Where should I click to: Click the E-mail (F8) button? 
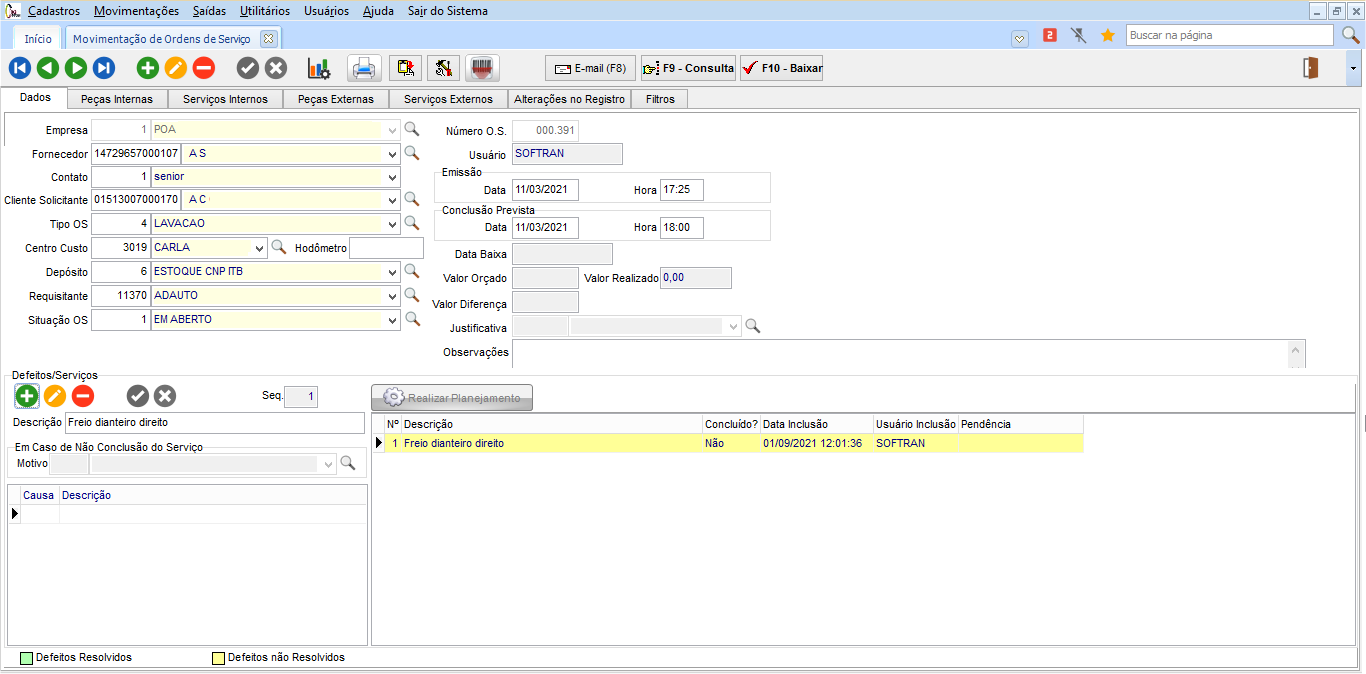590,68
